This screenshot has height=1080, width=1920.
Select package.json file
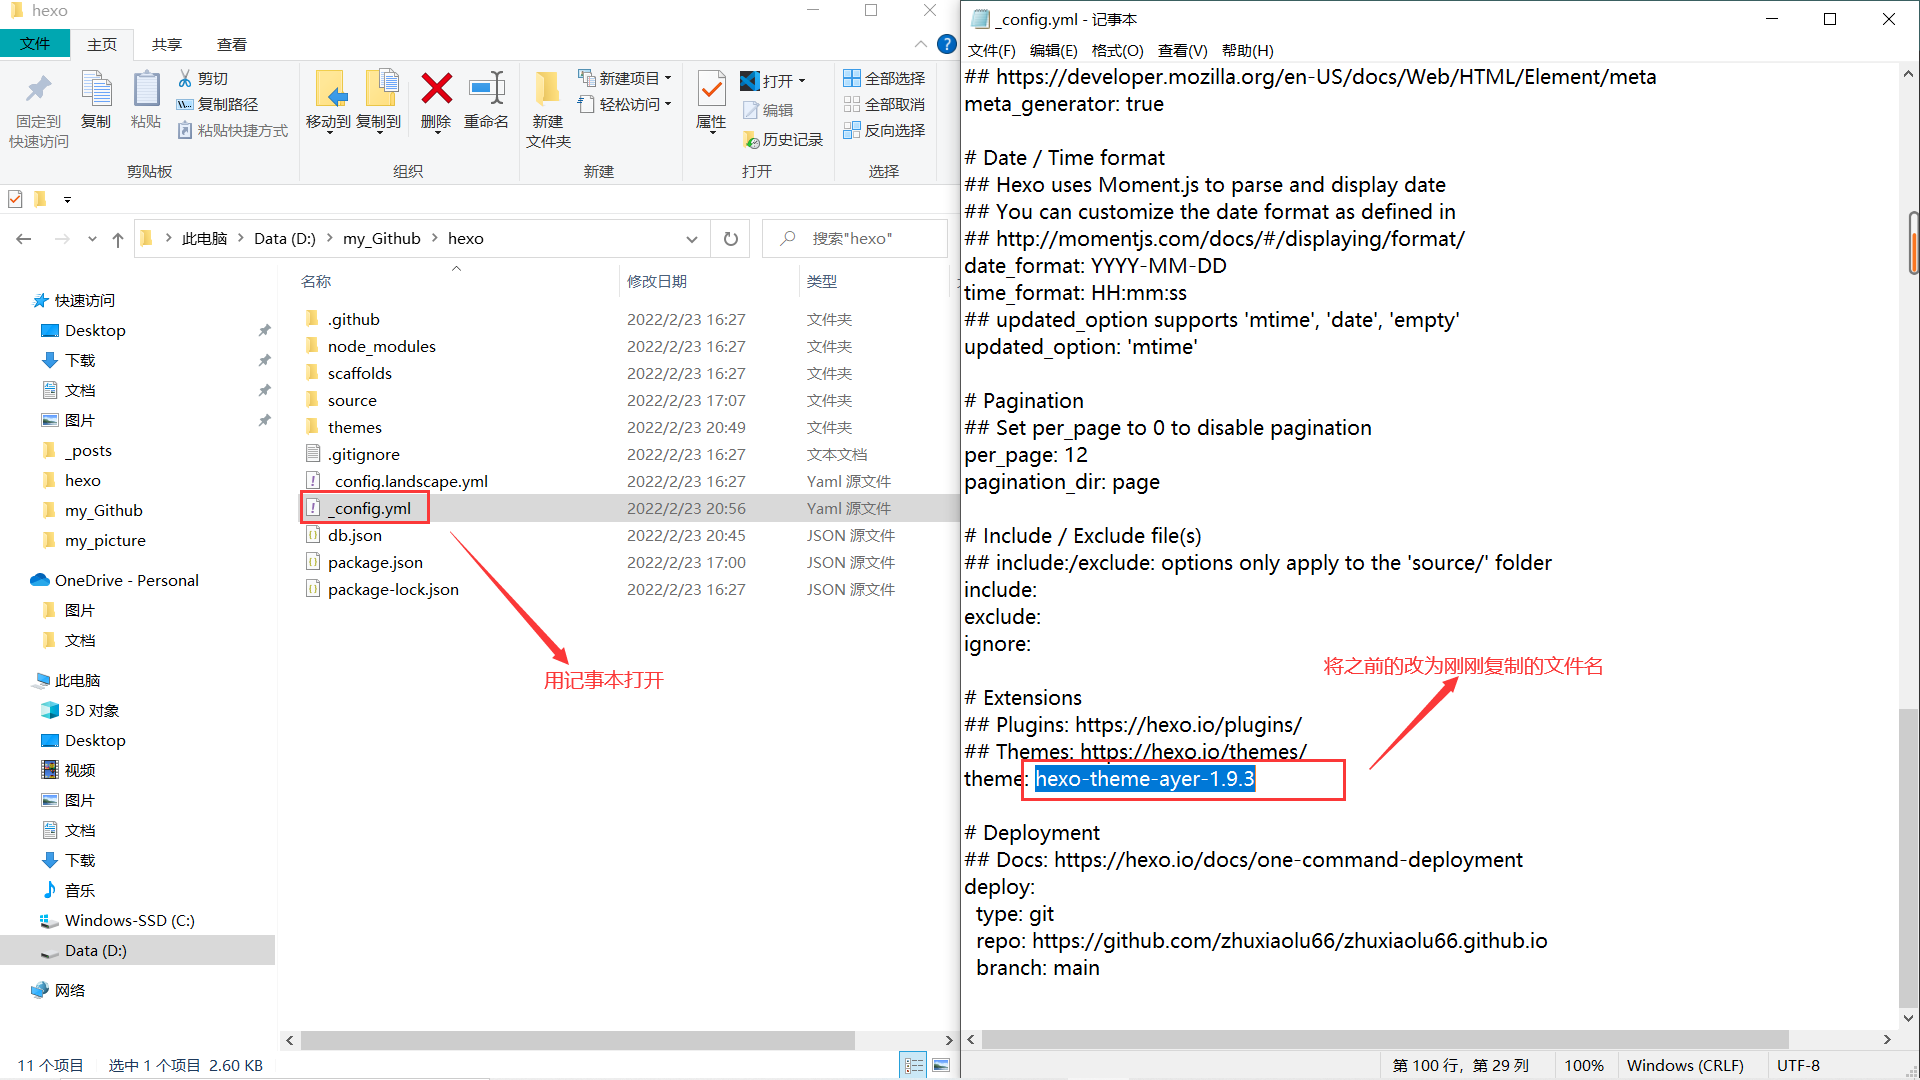click(375, 562)
